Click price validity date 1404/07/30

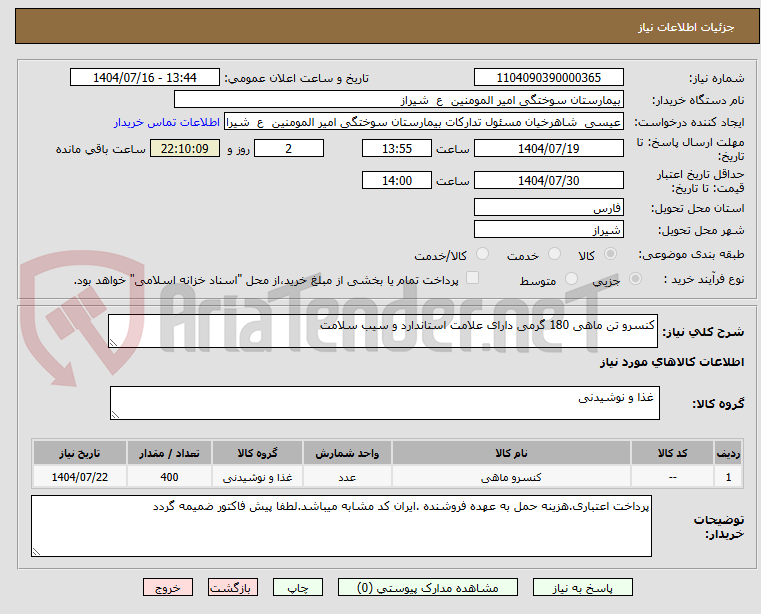pyautogui.click(x=548, y=181)
